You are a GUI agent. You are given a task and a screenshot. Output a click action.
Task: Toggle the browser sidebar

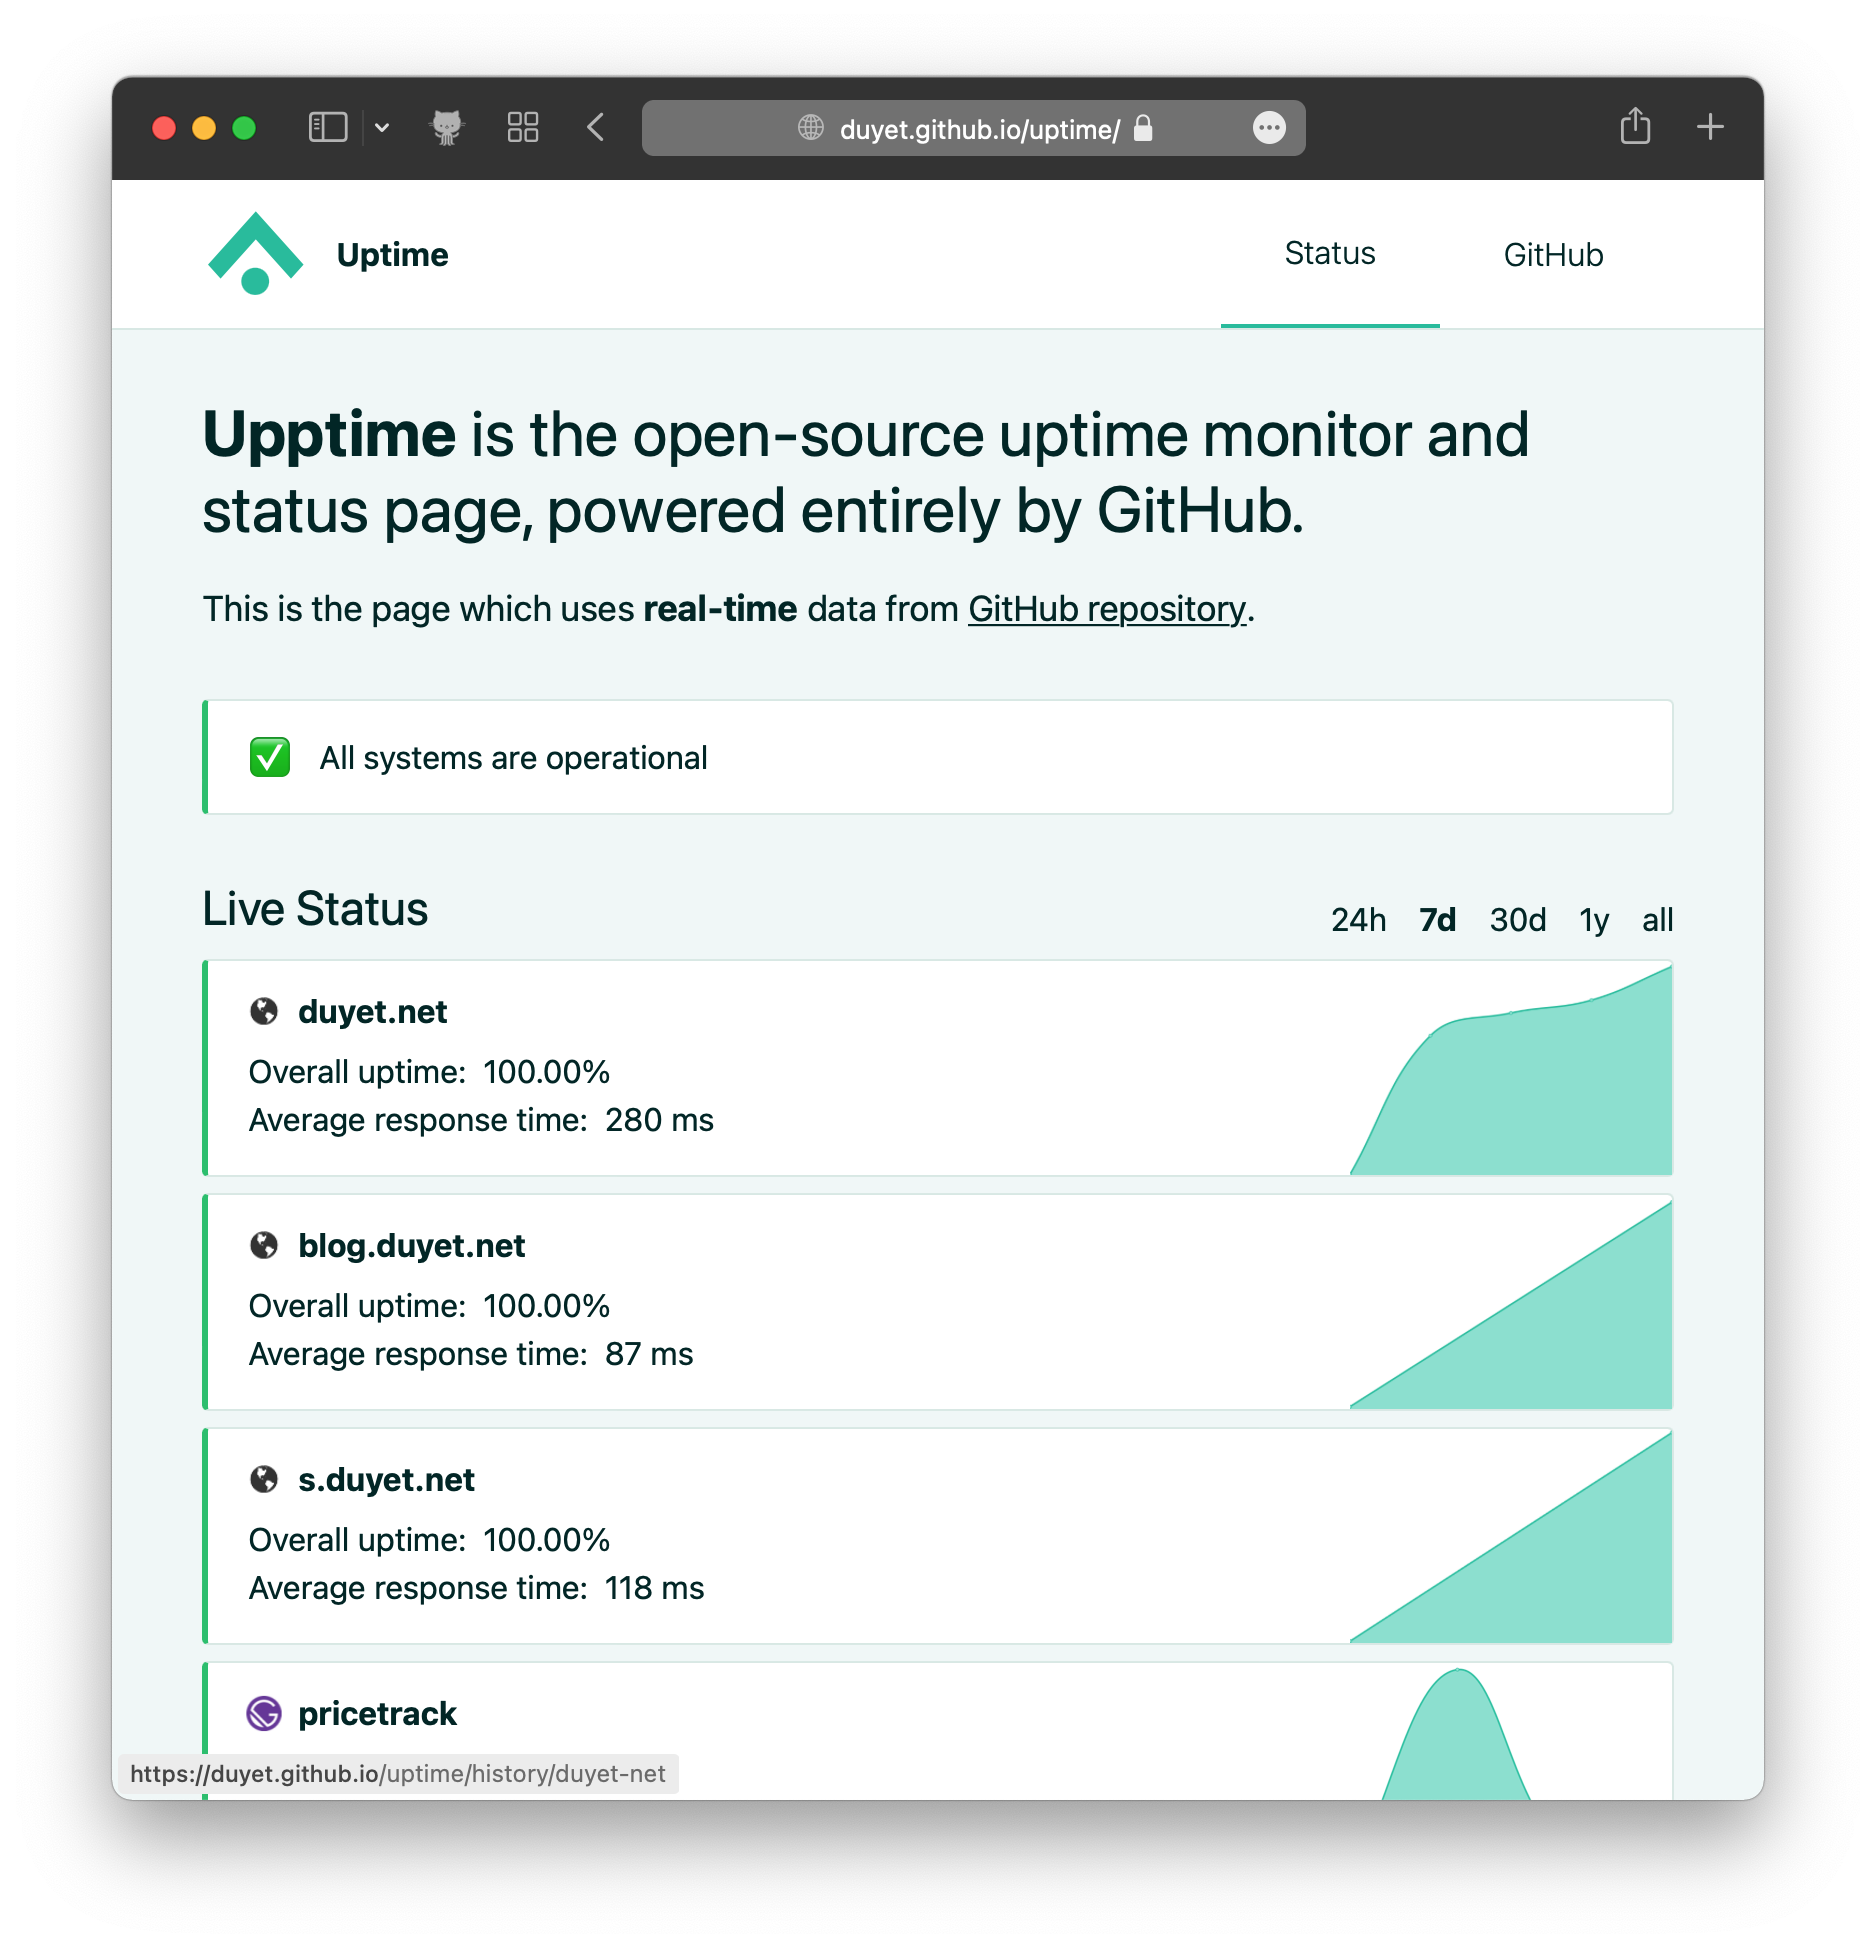[327, 127]
